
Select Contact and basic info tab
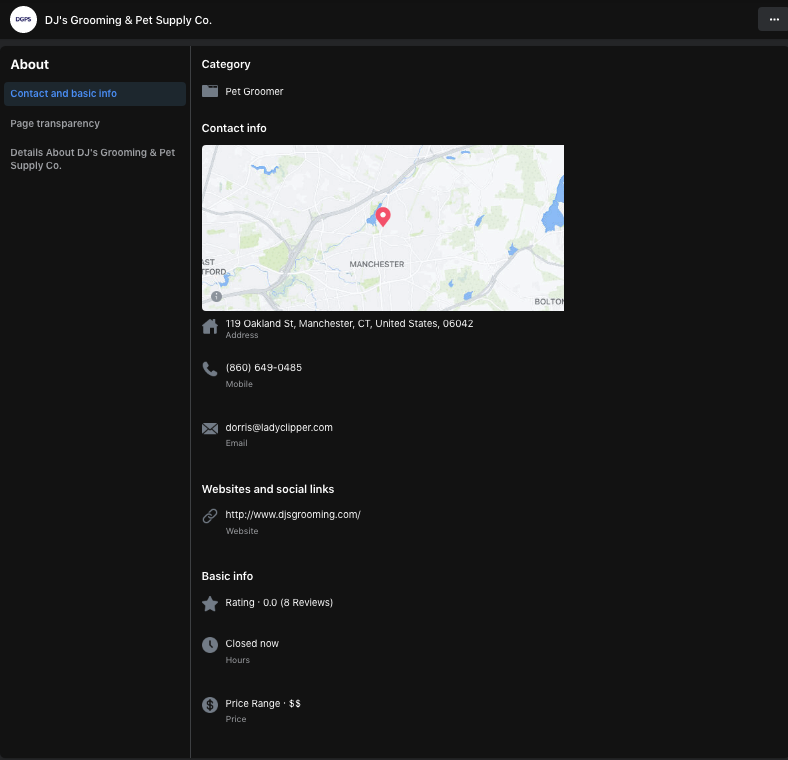94,94
